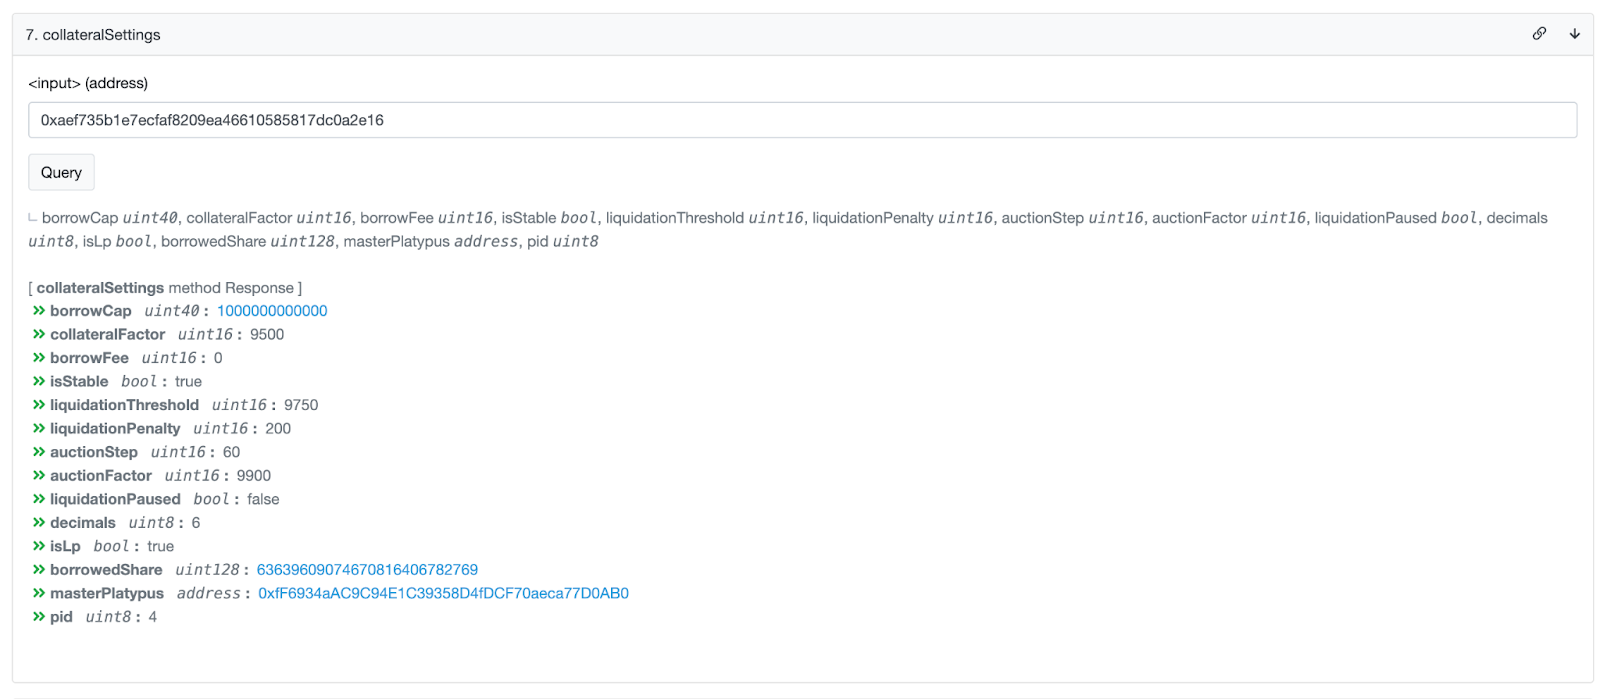Click the green arrow icon beside auctionStep
The width and height of the screenshot is (1600, 699).
point(39,452)
